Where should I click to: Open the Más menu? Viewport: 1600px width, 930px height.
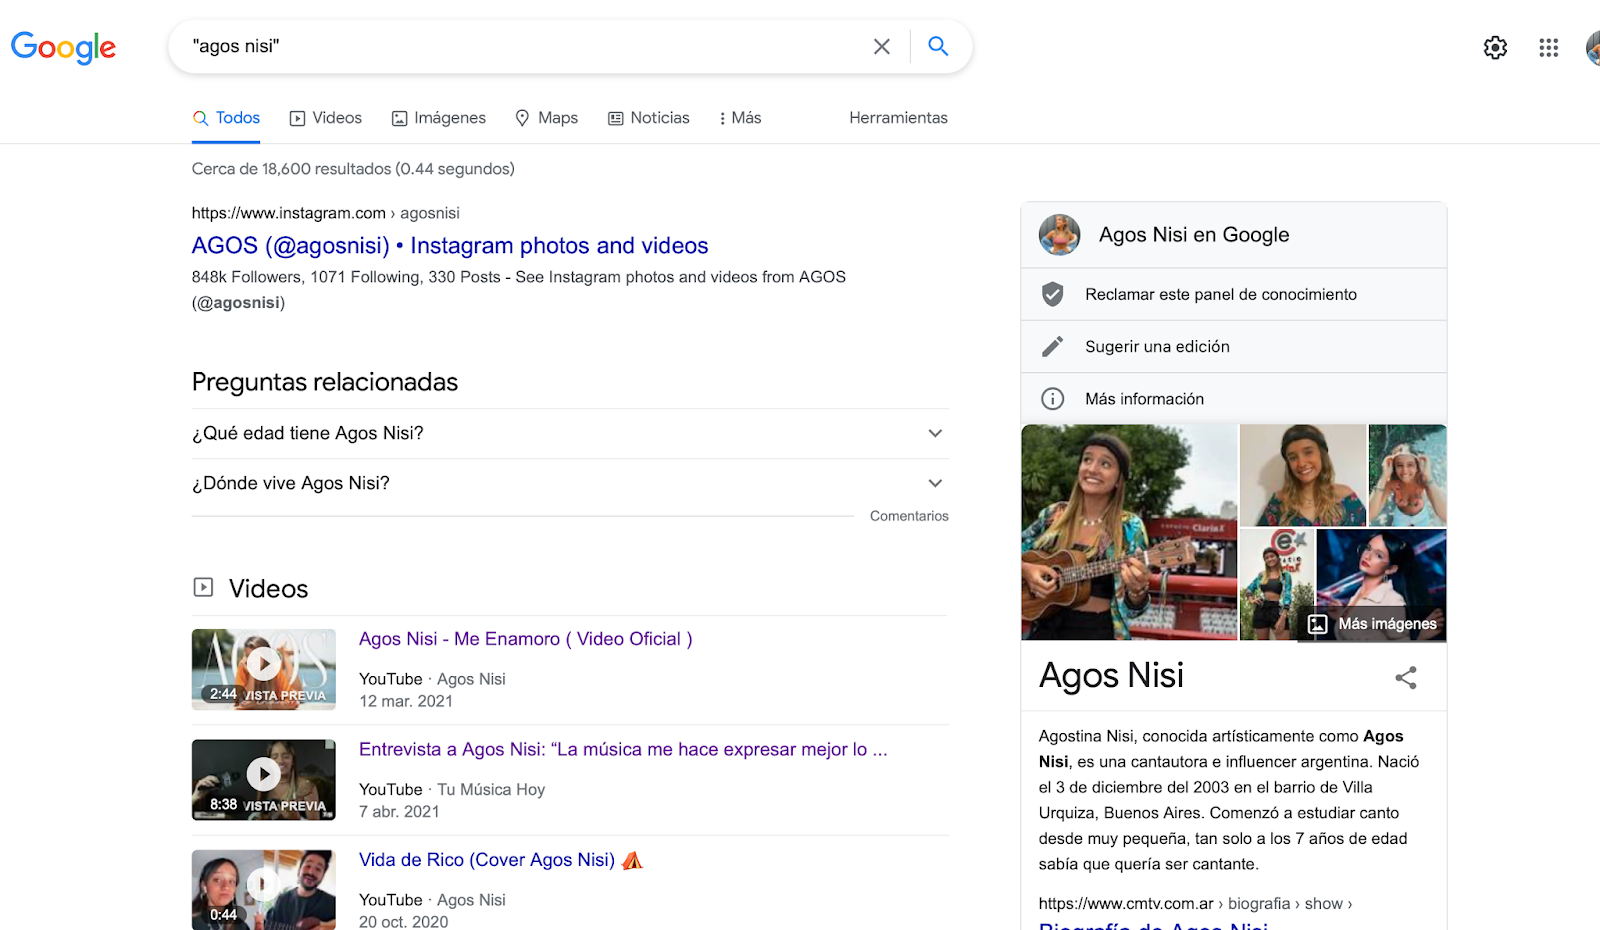[740, 118]
